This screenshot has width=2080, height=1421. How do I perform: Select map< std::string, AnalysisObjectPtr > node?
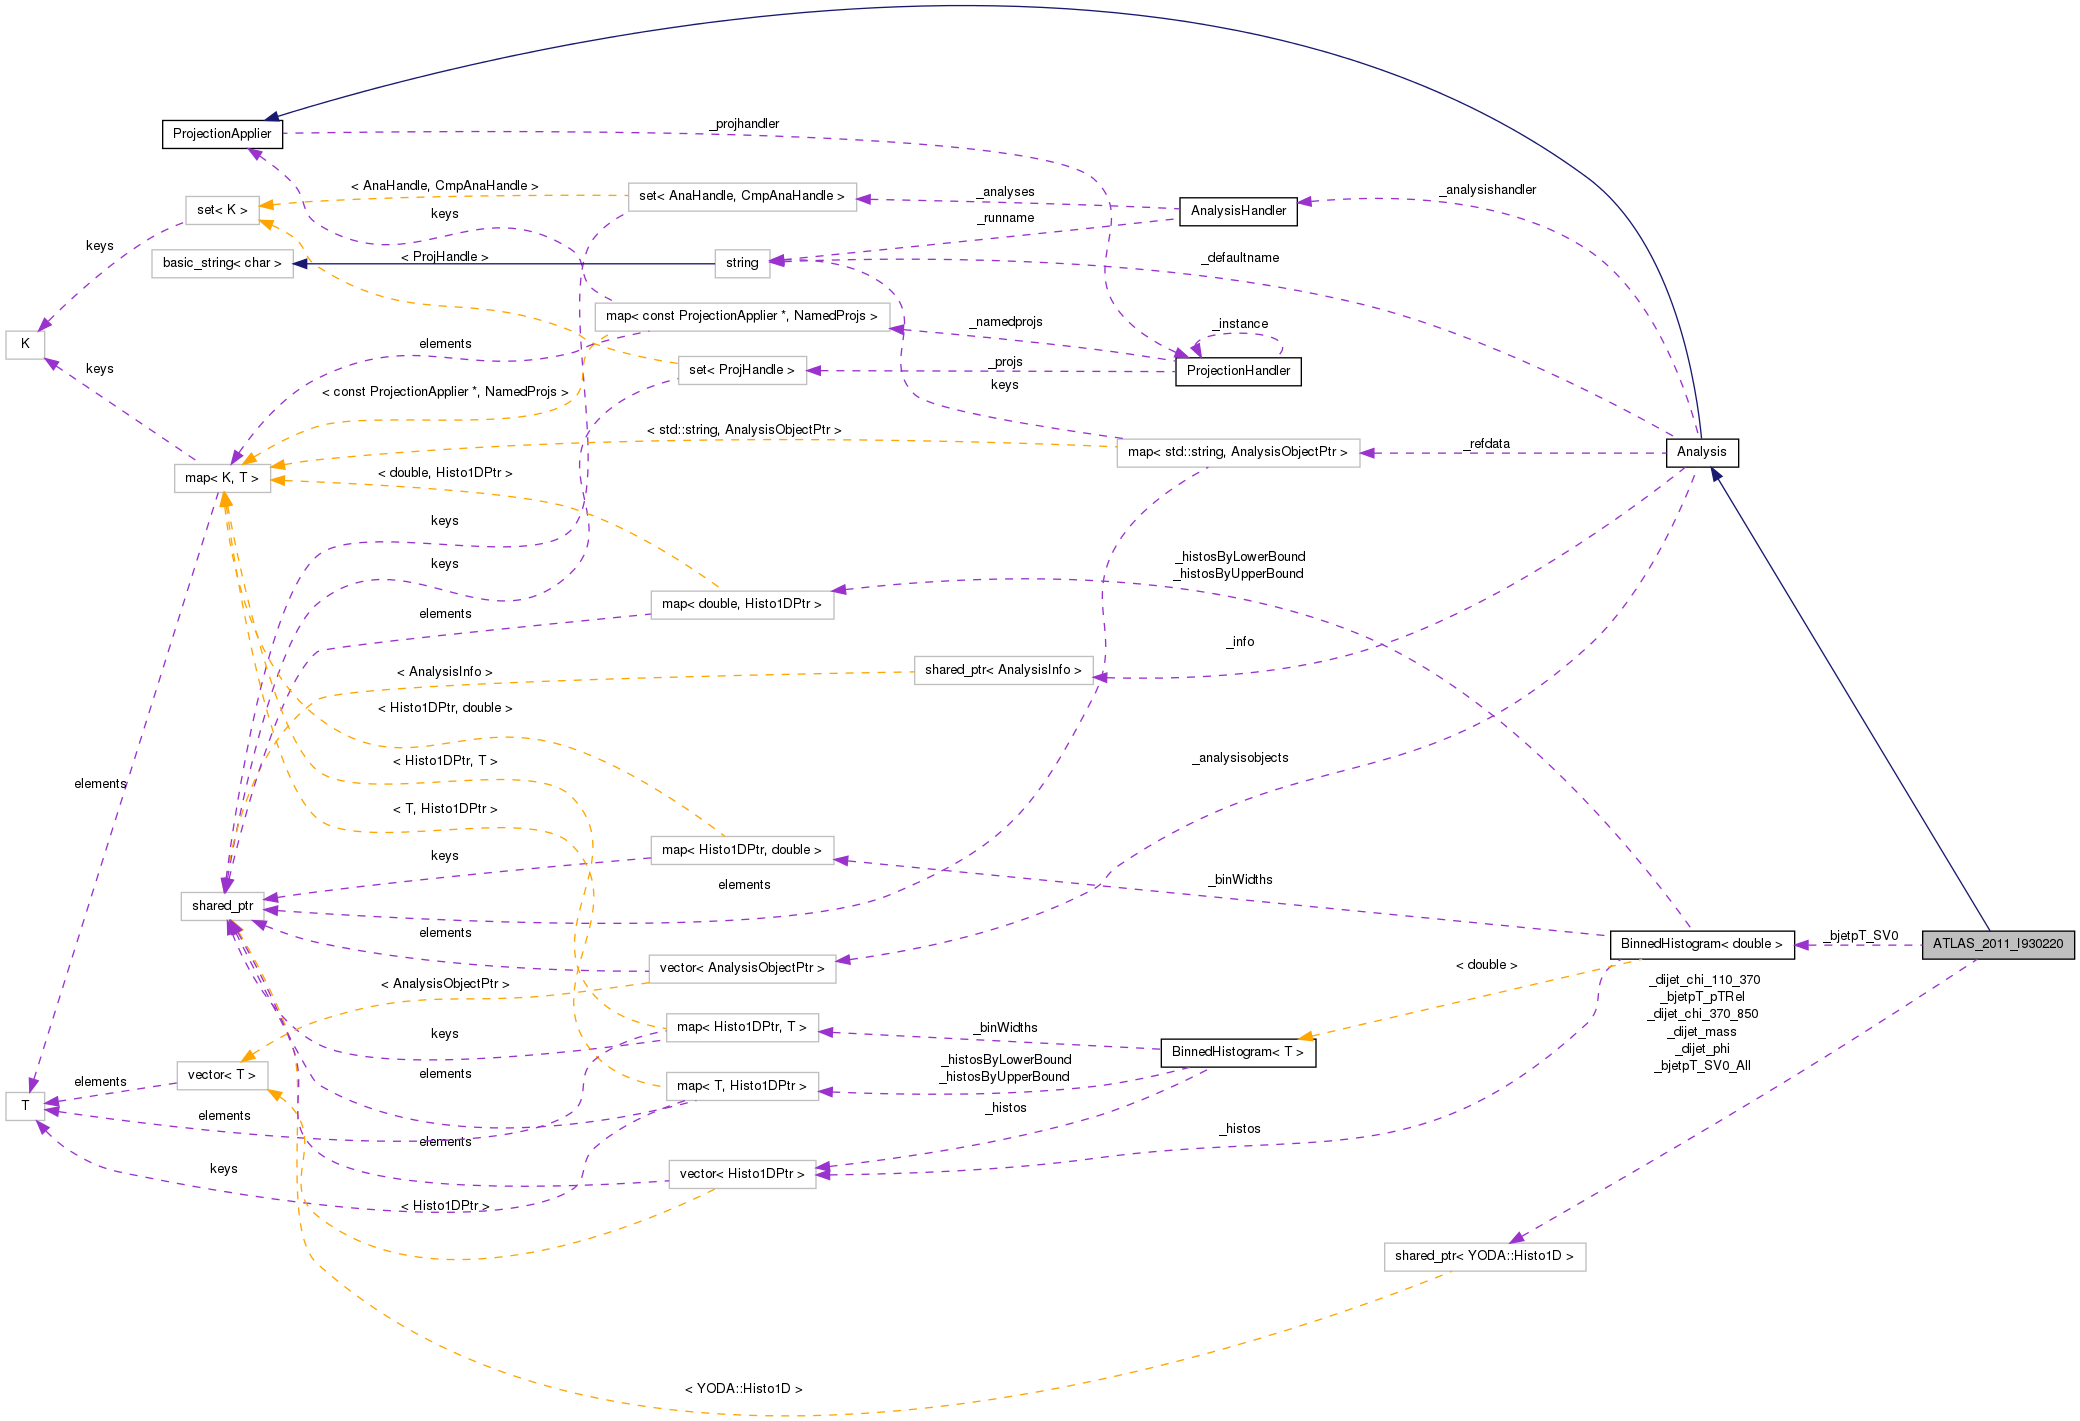point(1238,452)
